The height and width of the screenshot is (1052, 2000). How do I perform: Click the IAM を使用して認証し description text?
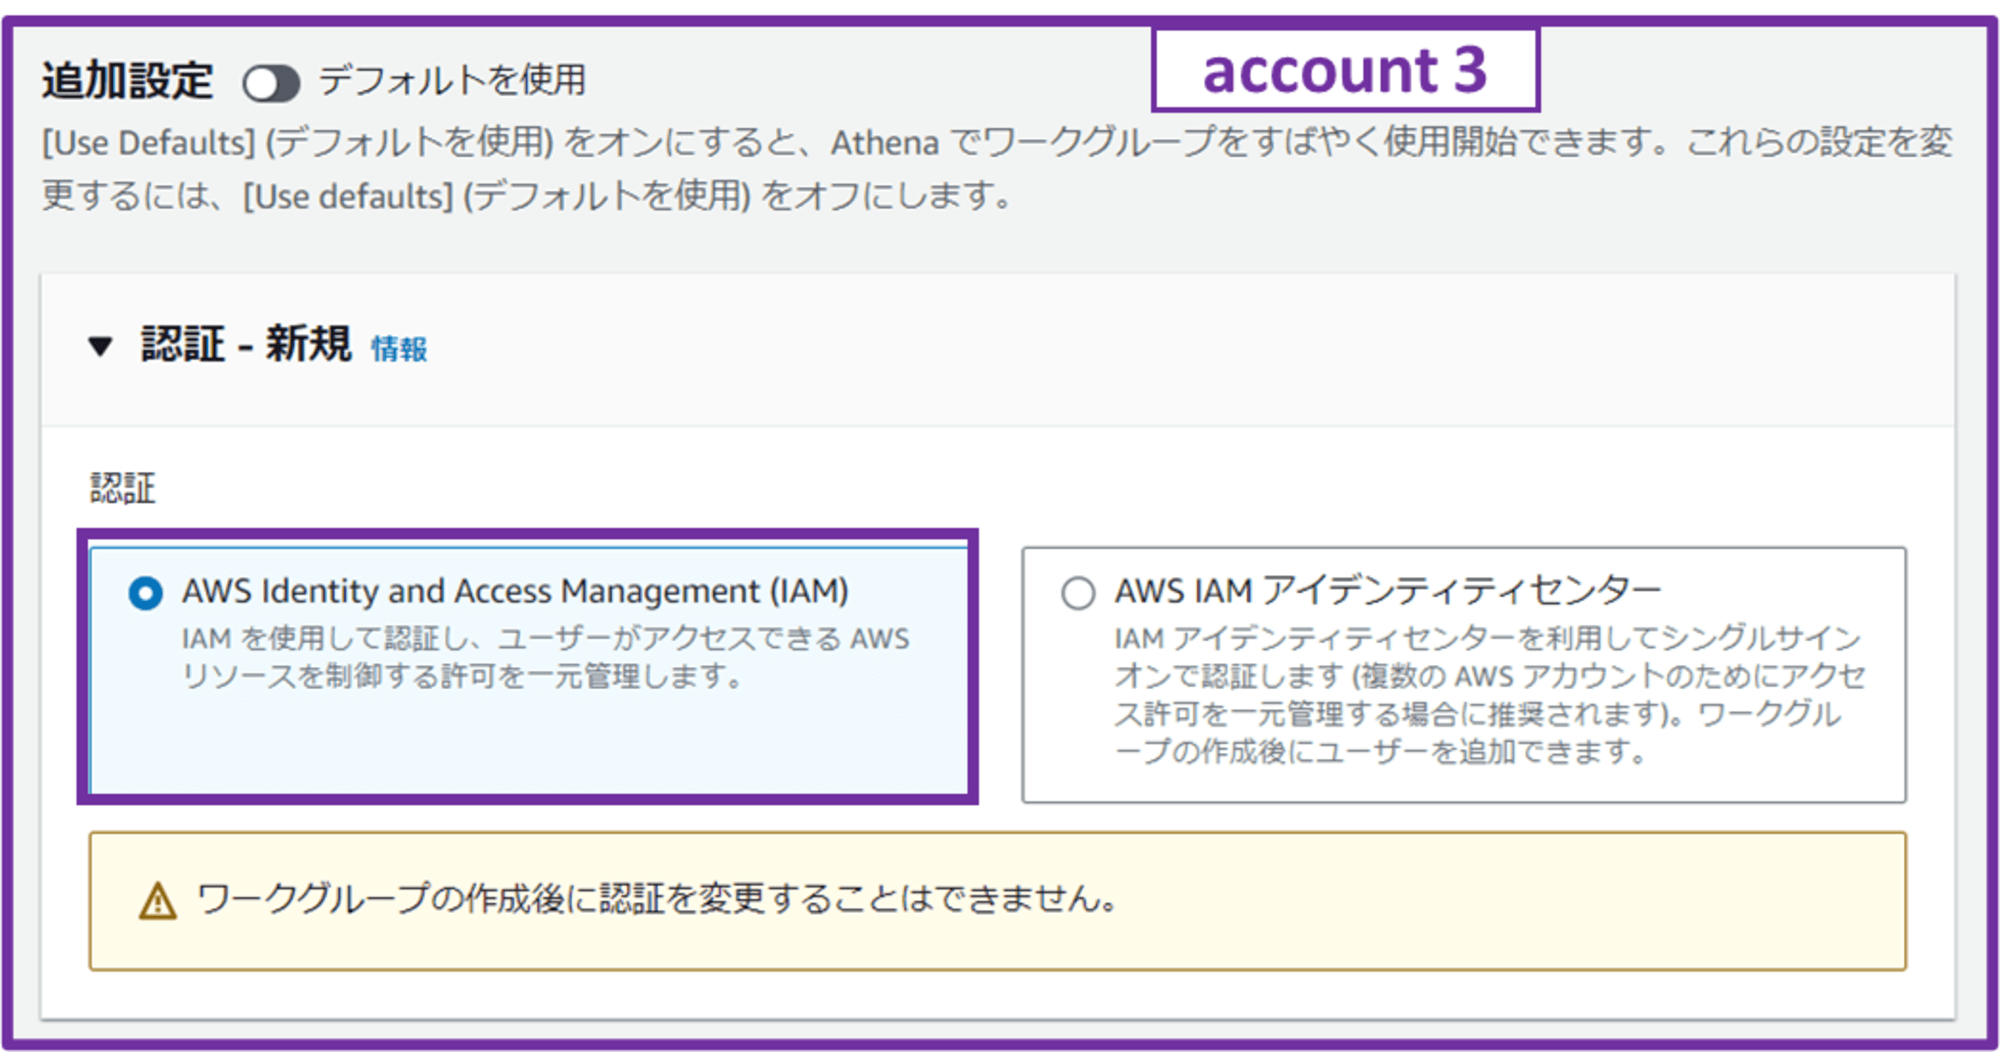546,657
